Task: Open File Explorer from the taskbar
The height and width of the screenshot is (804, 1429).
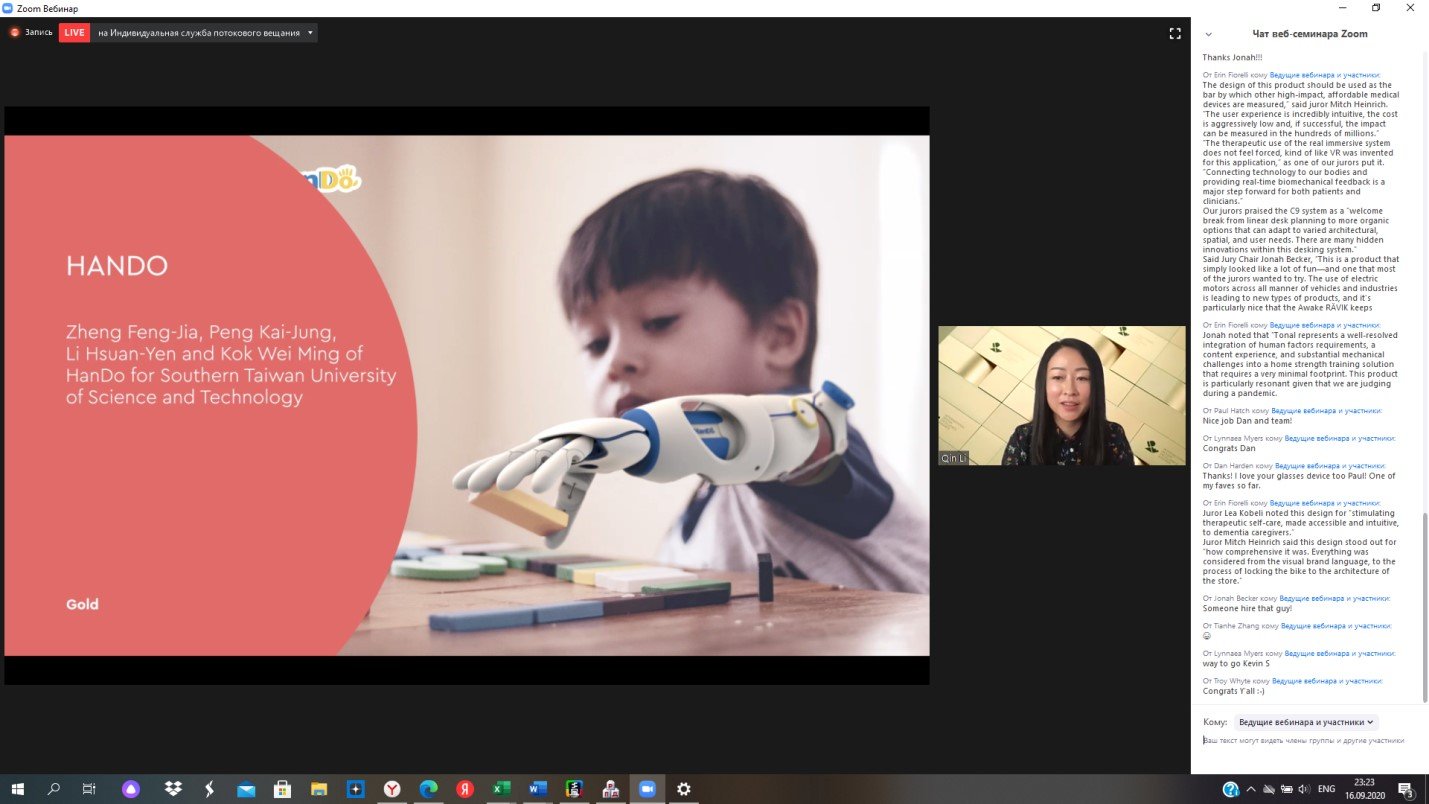Action: [x=319, y=789]
